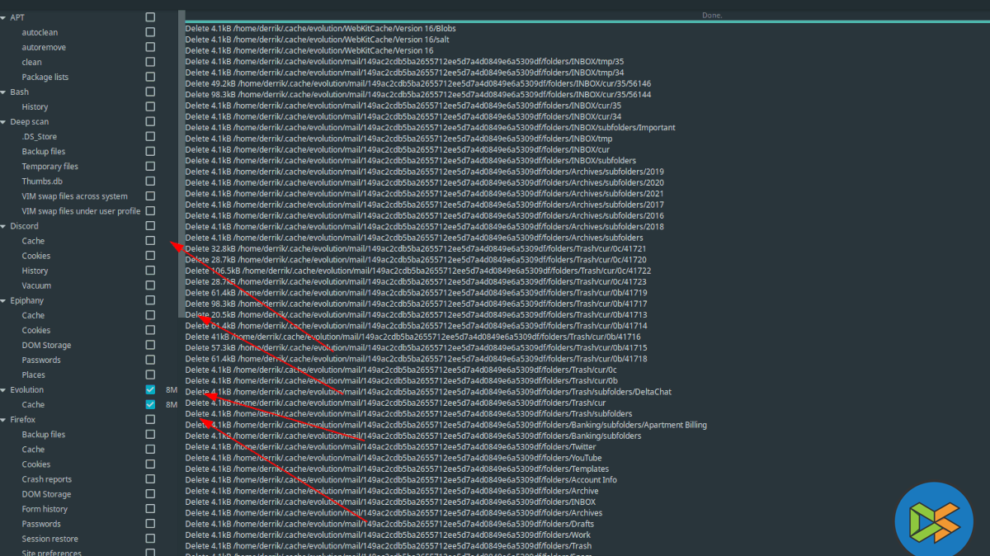This screenshot has width=990, height=556.
Task: Tick the Temporary files checkbox
Action: (x=150, y=166)
